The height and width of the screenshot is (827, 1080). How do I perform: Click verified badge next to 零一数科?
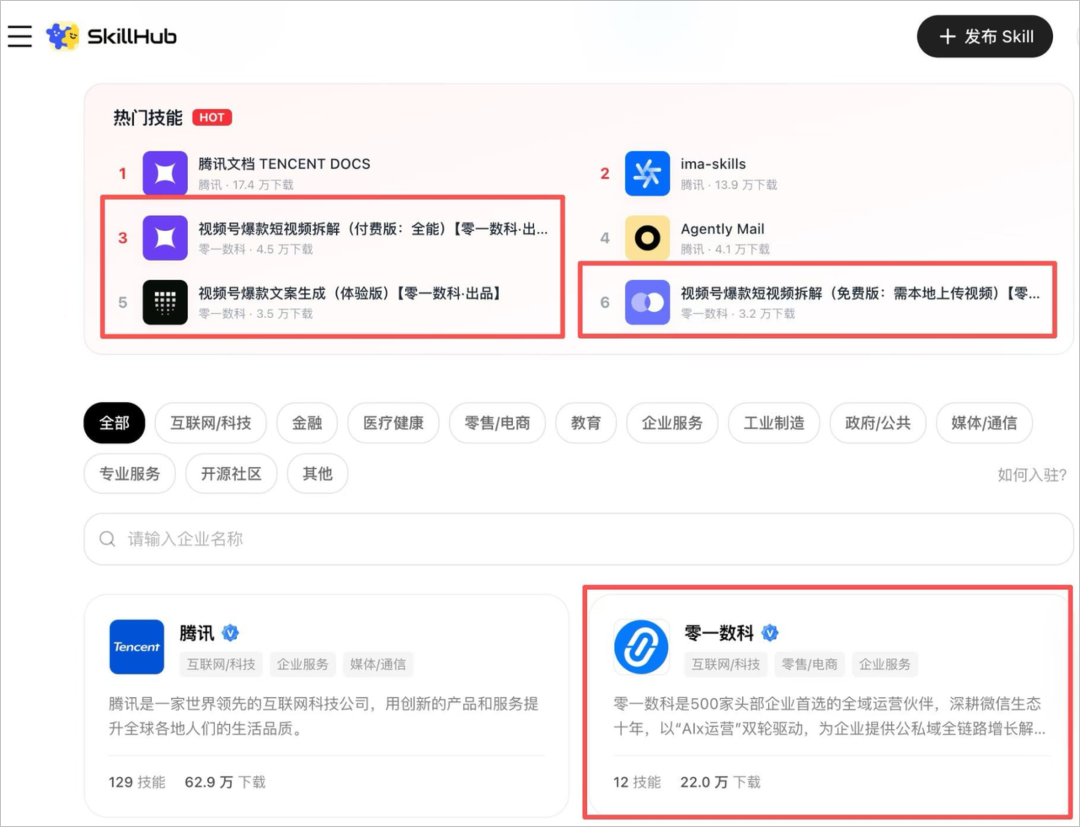click(770, 632)
